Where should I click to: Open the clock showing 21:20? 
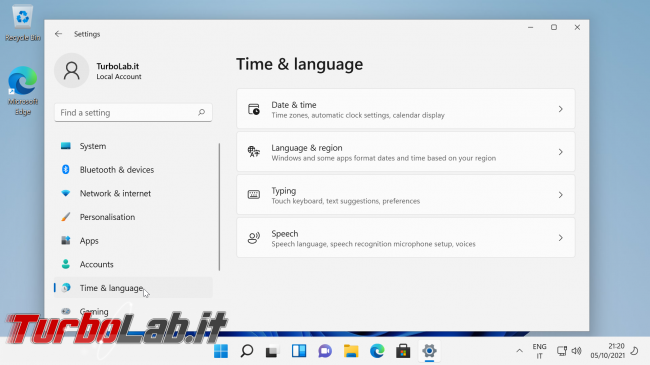pyautogui.click(x=607, y=351)
